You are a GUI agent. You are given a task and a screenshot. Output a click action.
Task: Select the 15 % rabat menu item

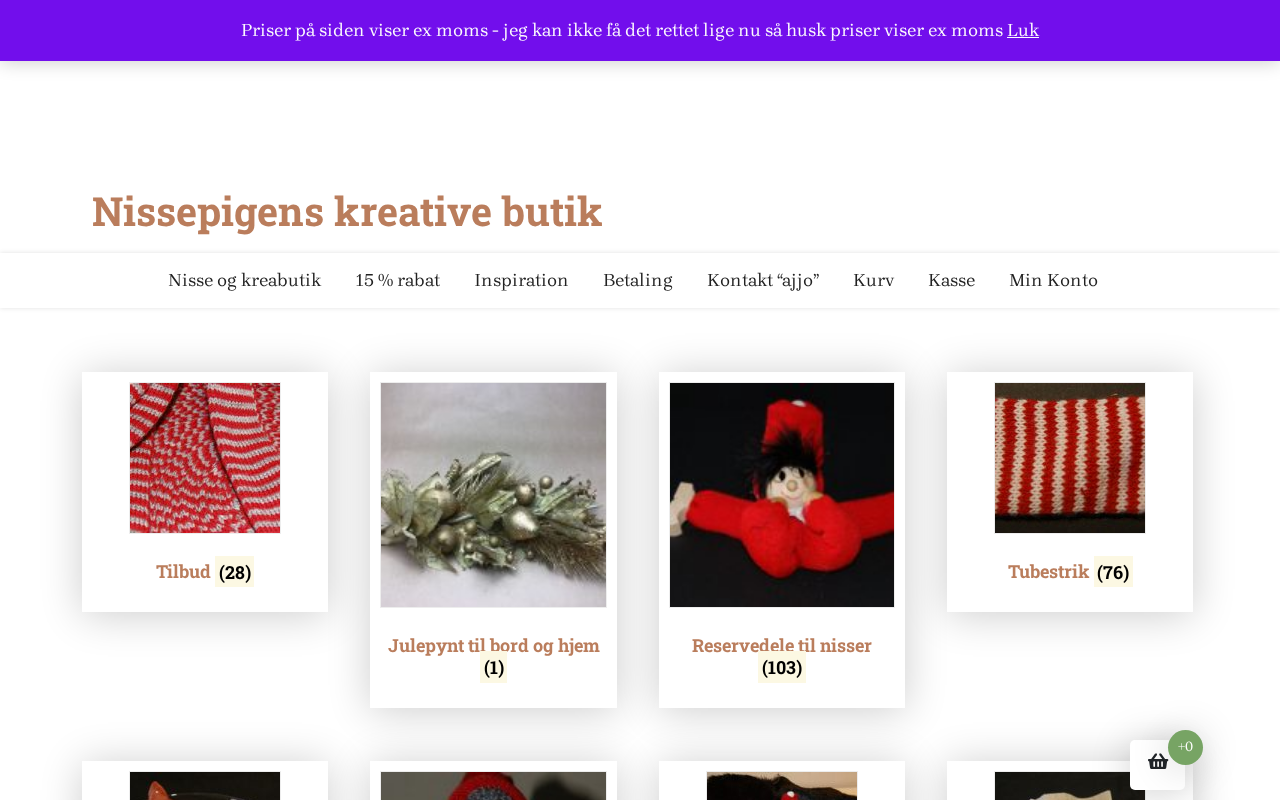click(398, 281)
